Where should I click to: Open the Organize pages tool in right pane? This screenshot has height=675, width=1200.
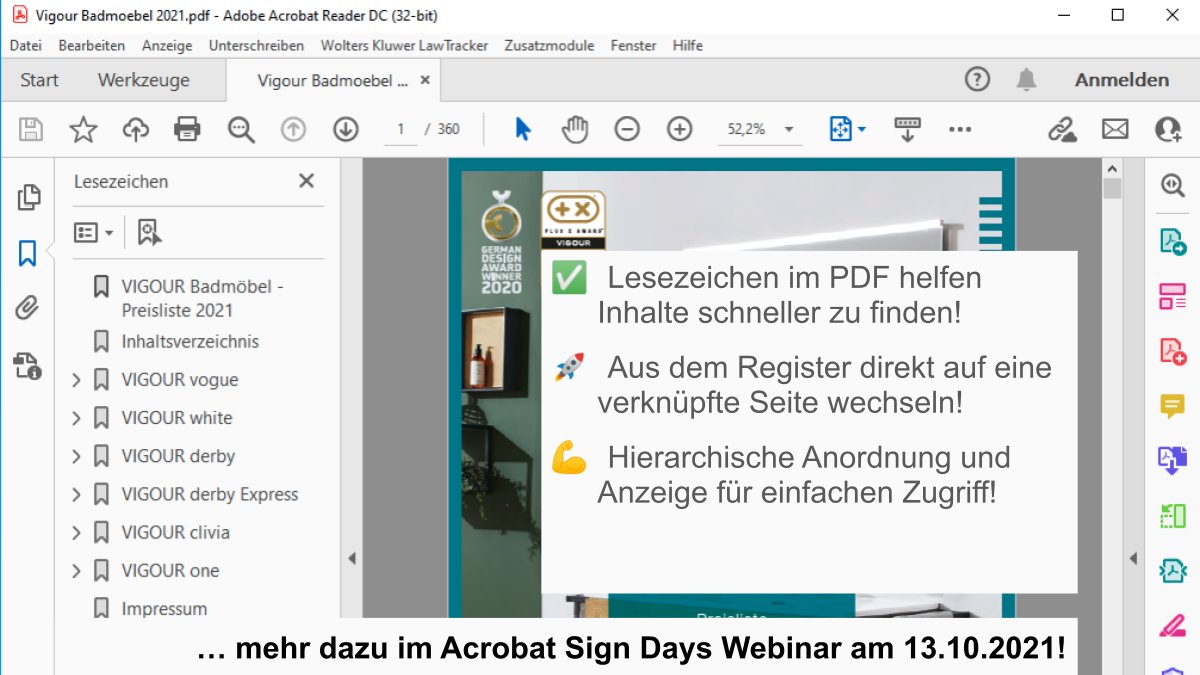(1172, 296)
